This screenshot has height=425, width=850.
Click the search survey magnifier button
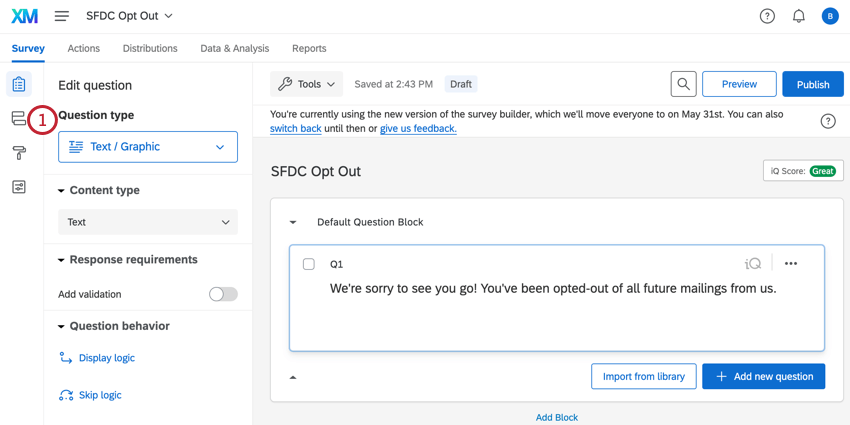pos(683,84)
